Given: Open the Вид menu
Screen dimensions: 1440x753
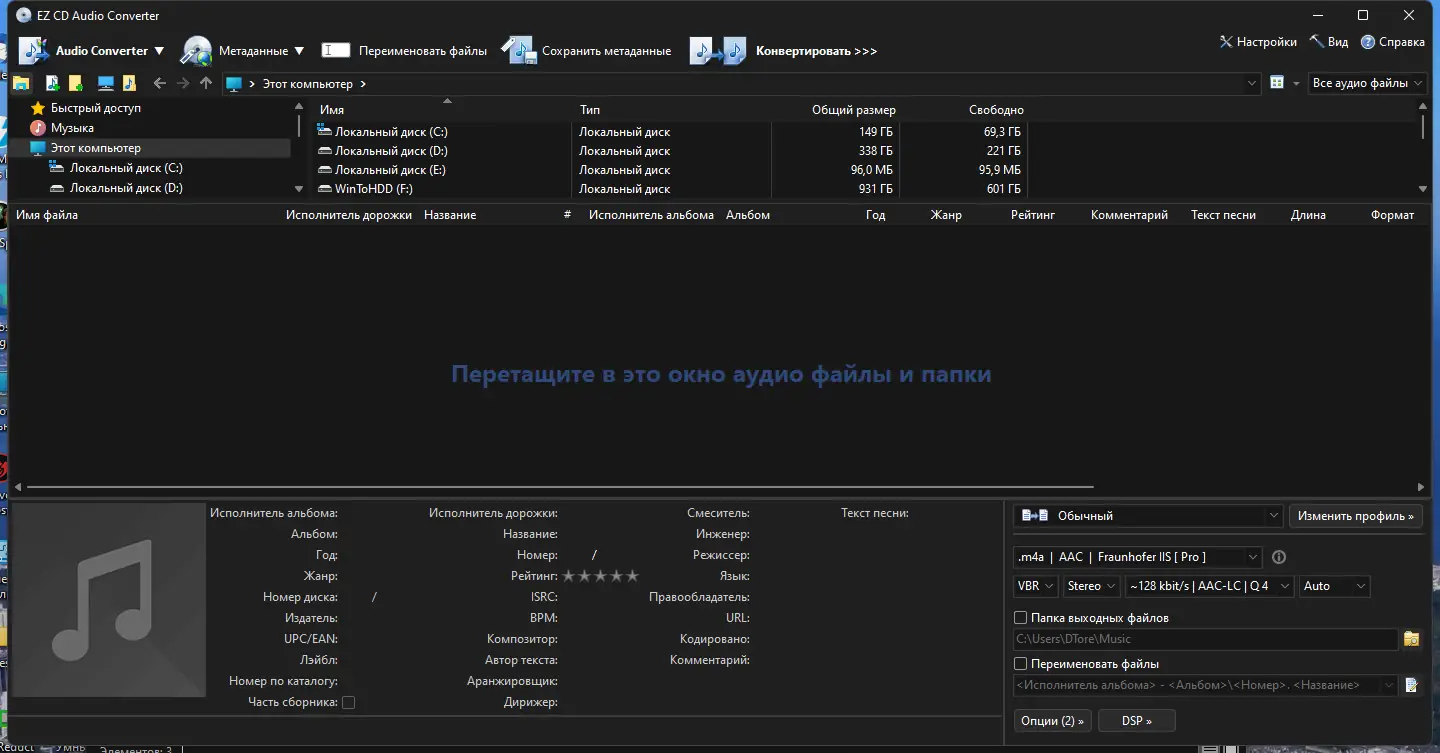Looking at the screenshot, I should pyautogui.click(x=1328, y=42).
